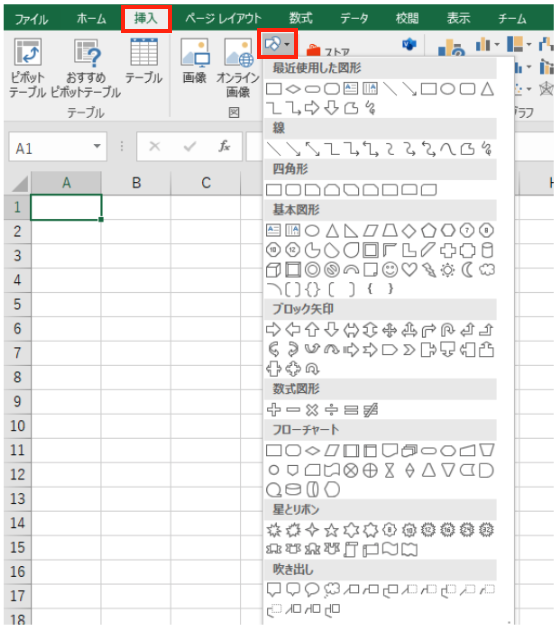Click the ピボットテーブル button
The width and height of the screenshot is (559, 630).
click(x=27, y=68)
